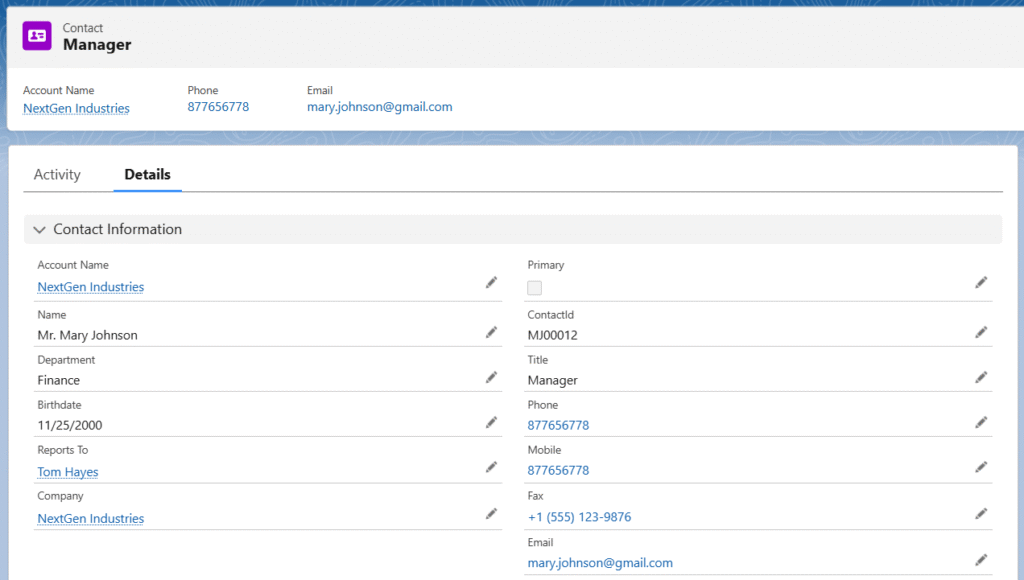Click the purple Contact record icon
The height and width of the screenshot is (580, 1024).
(37, 36)
